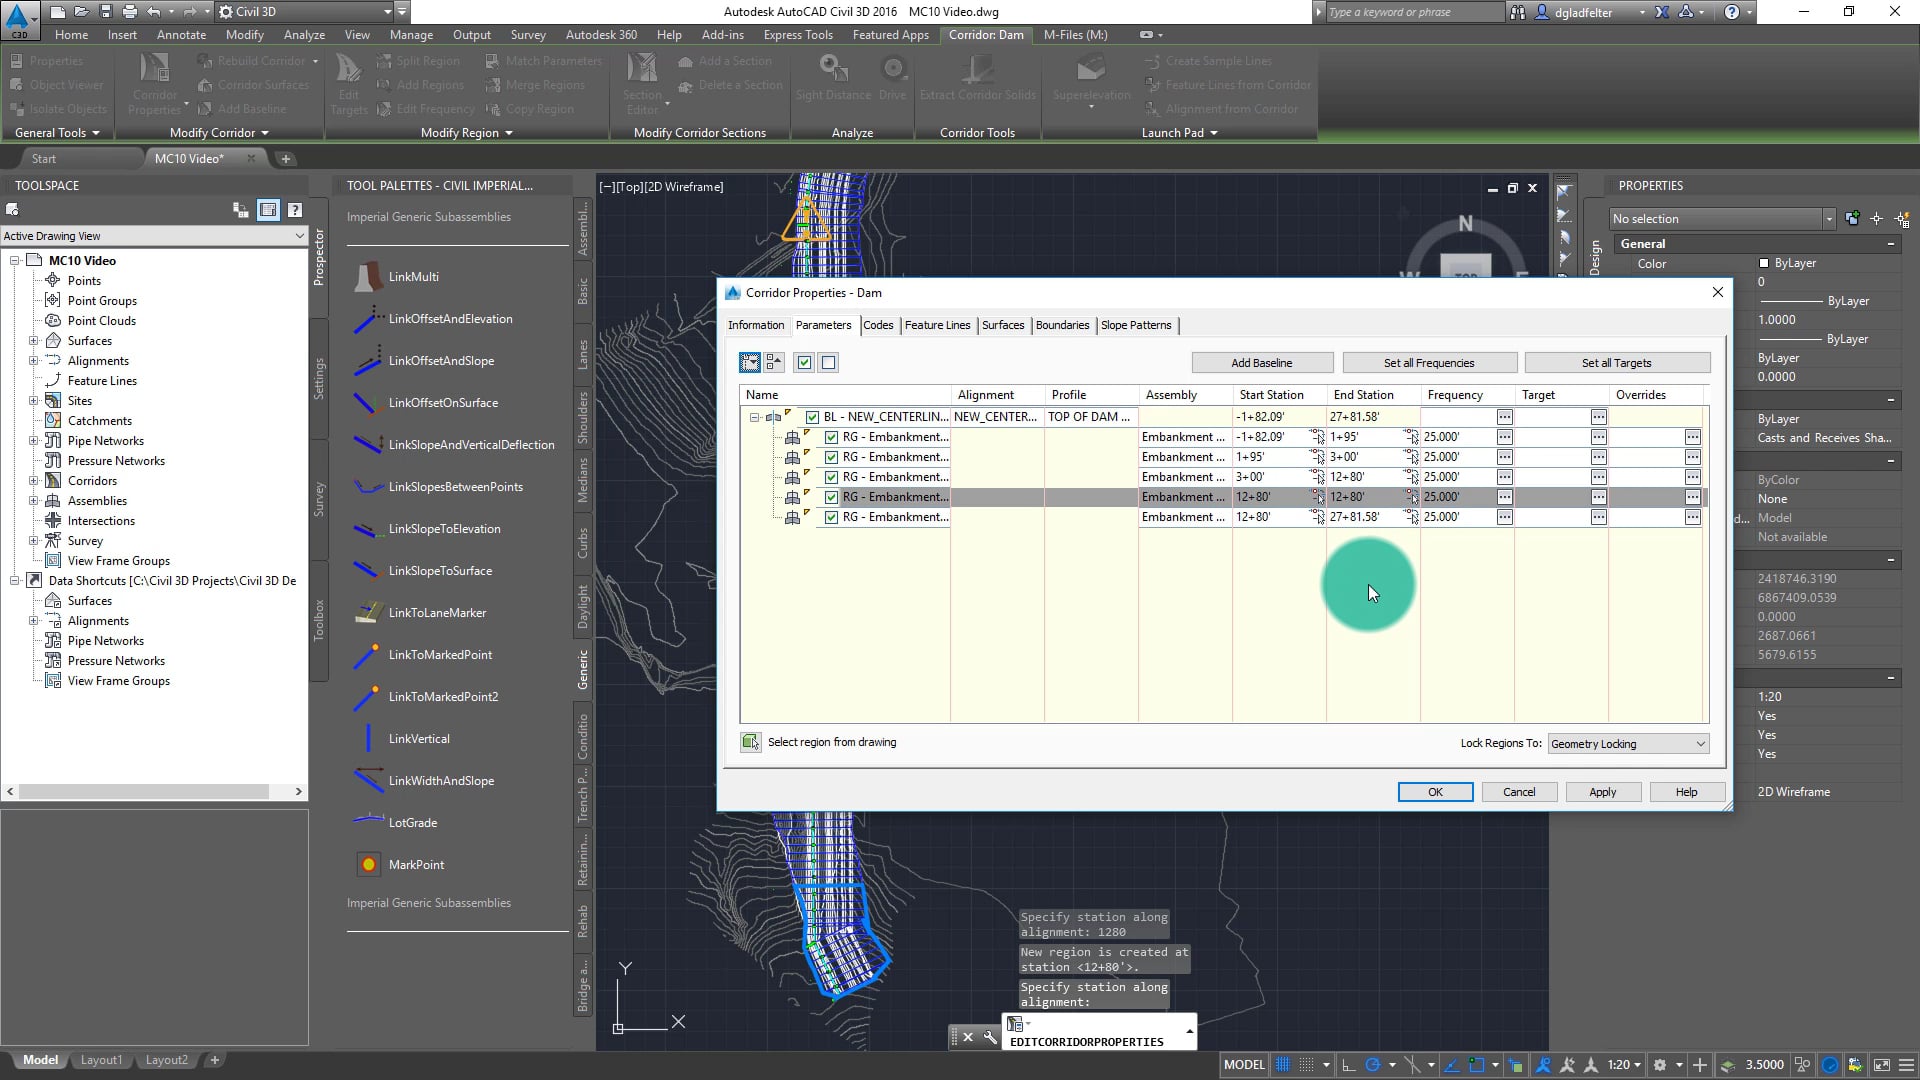Toggle checkbox of the highlighted RG Embankment region
This screenshot has width=1920, height=1080.
coord(831,497)
